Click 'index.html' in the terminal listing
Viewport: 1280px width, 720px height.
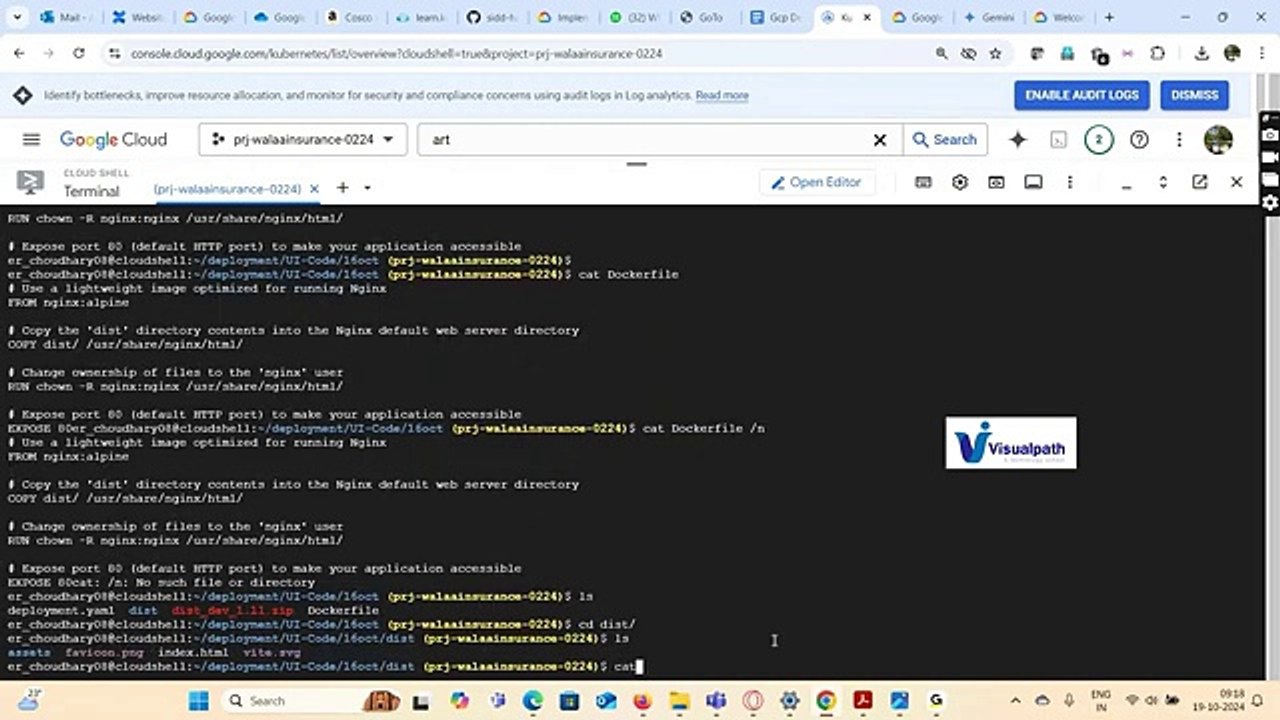193,652
